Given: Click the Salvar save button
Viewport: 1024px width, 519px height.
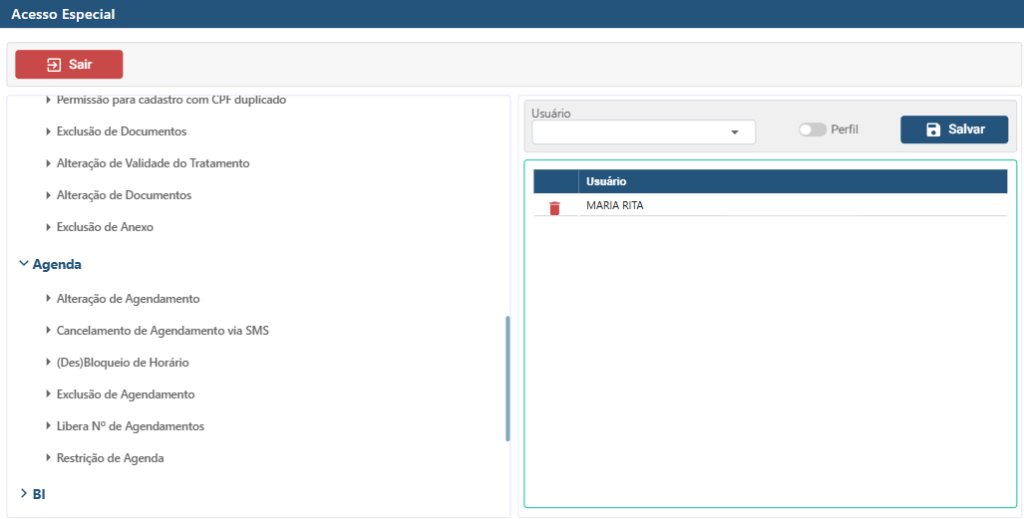Looking at the screenshot, I should 954,130.
